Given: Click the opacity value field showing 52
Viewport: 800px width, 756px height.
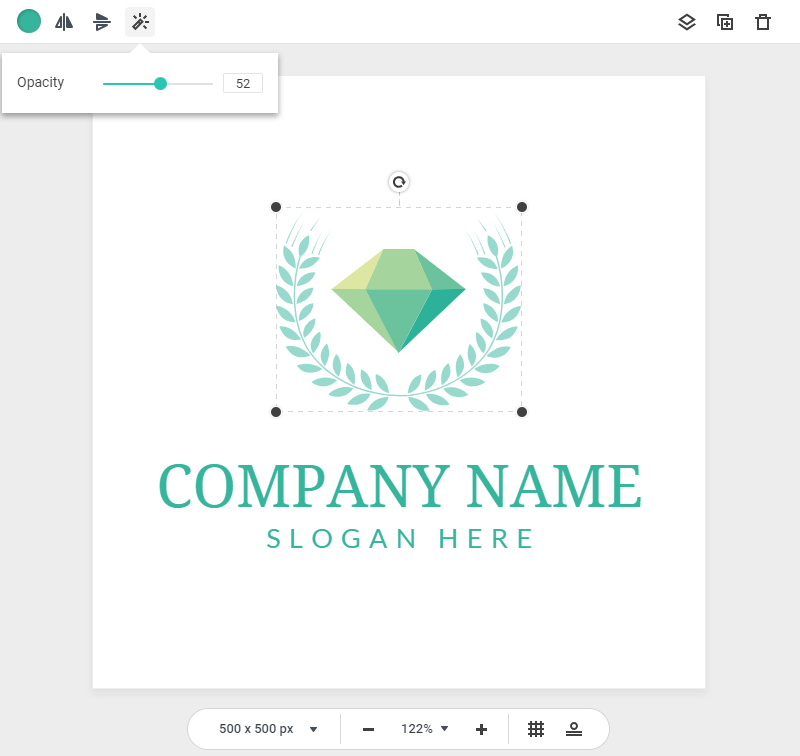Looking at the screenshot, I should (243, 83).
